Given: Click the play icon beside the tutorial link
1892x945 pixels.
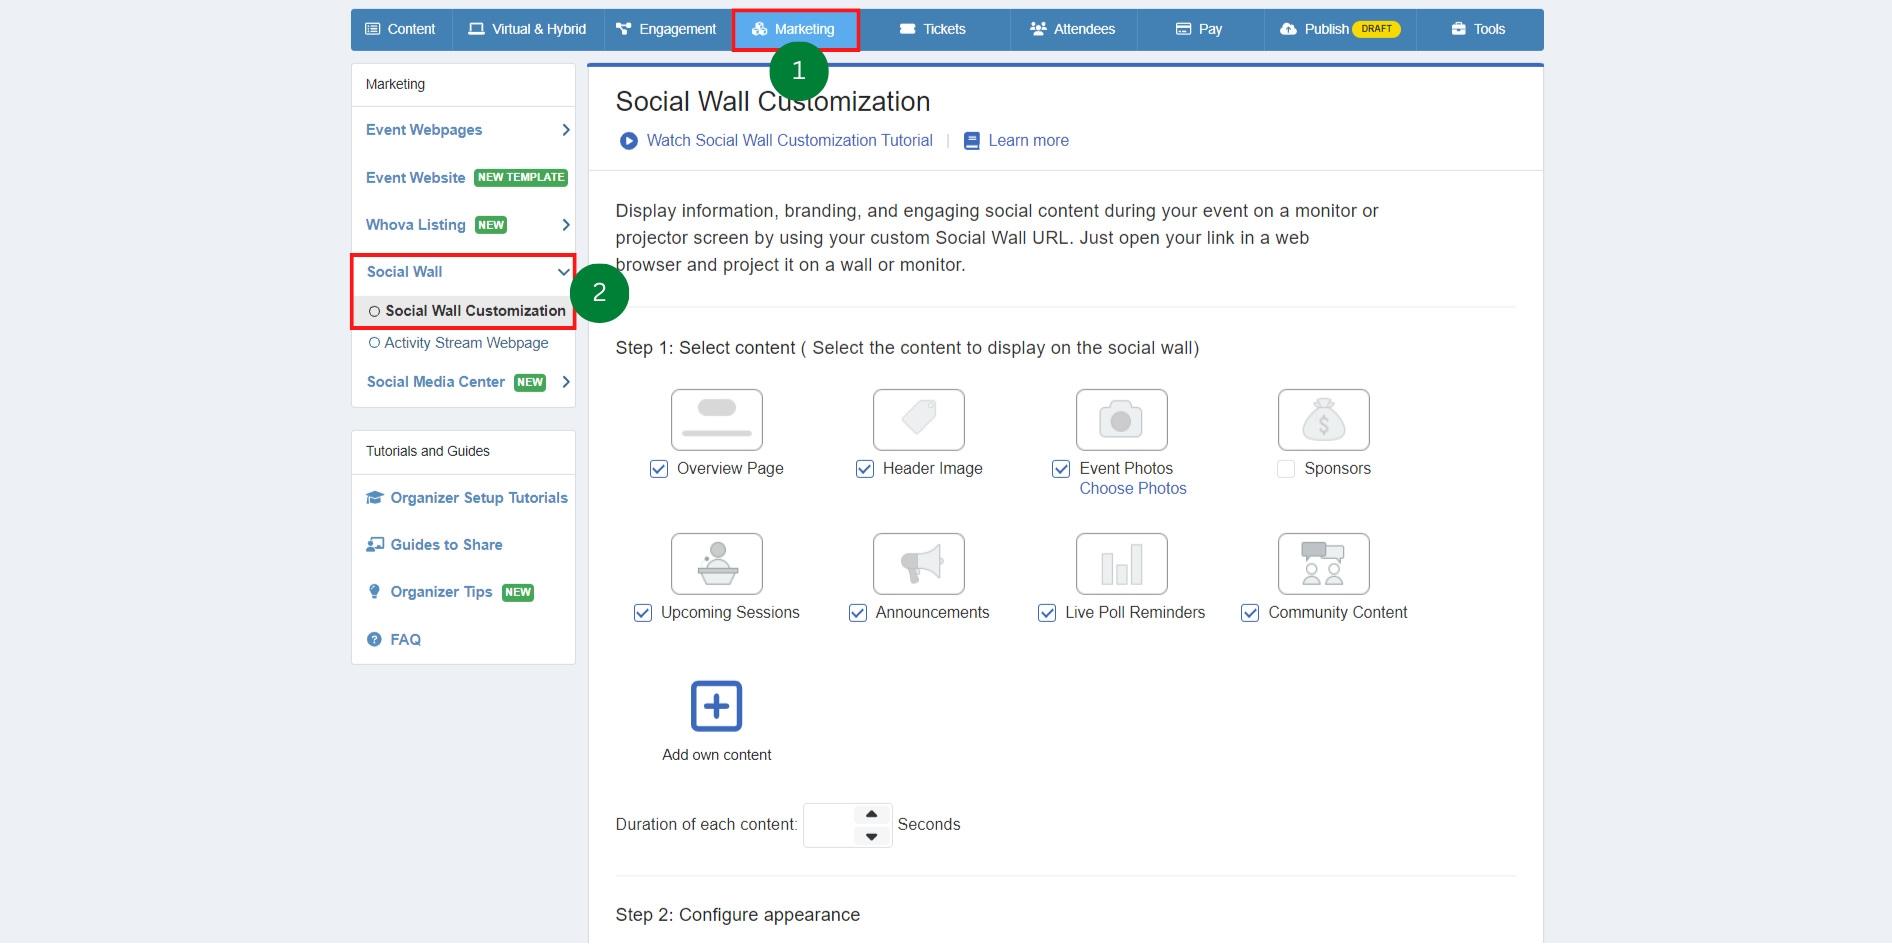Looking at the screenshot, I should coord(628,140).
